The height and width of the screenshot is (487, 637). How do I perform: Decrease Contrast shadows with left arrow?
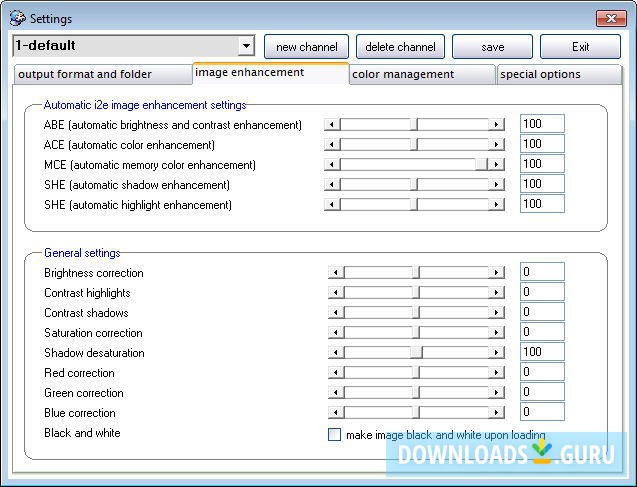point(336,312)
